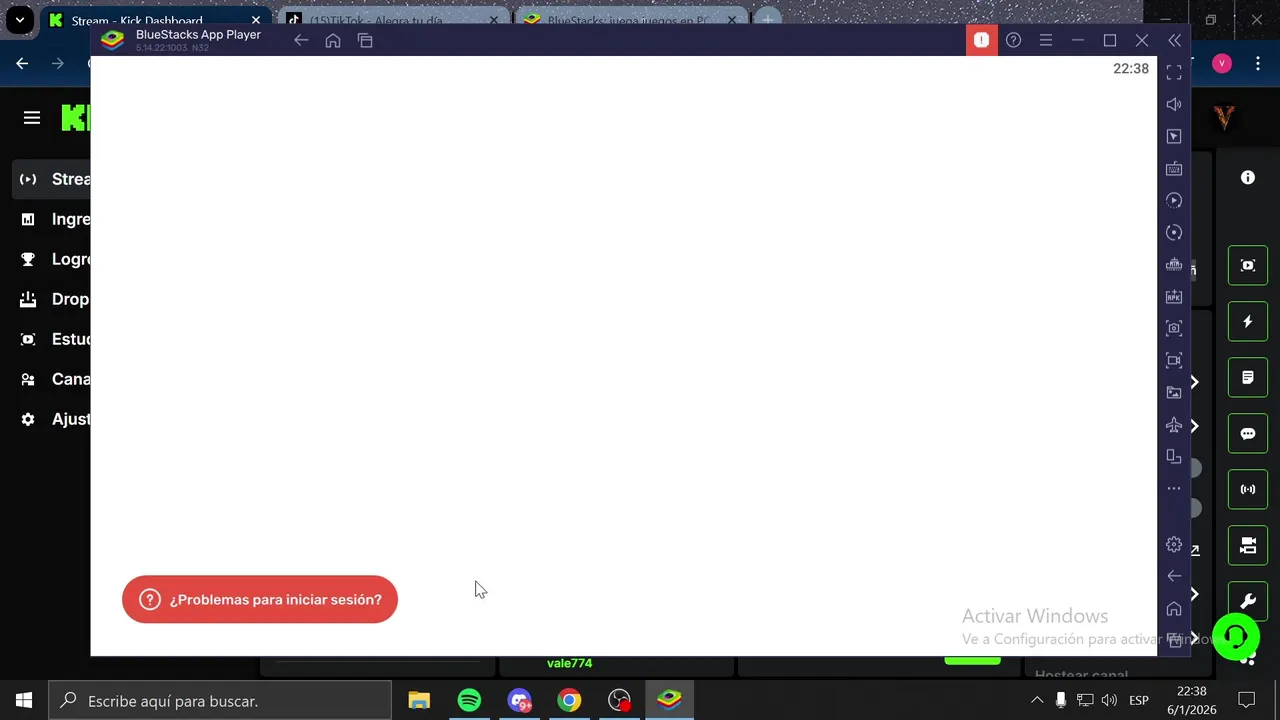Open File Explorer from the taskbar
The image size is (1280, 720).
[419, 700]
